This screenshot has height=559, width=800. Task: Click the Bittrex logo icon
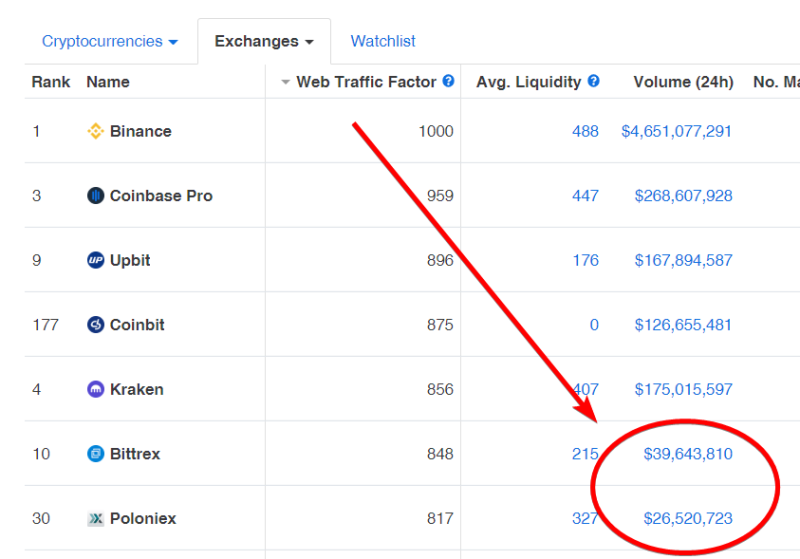pyautogui.click(x=95, y=453)
